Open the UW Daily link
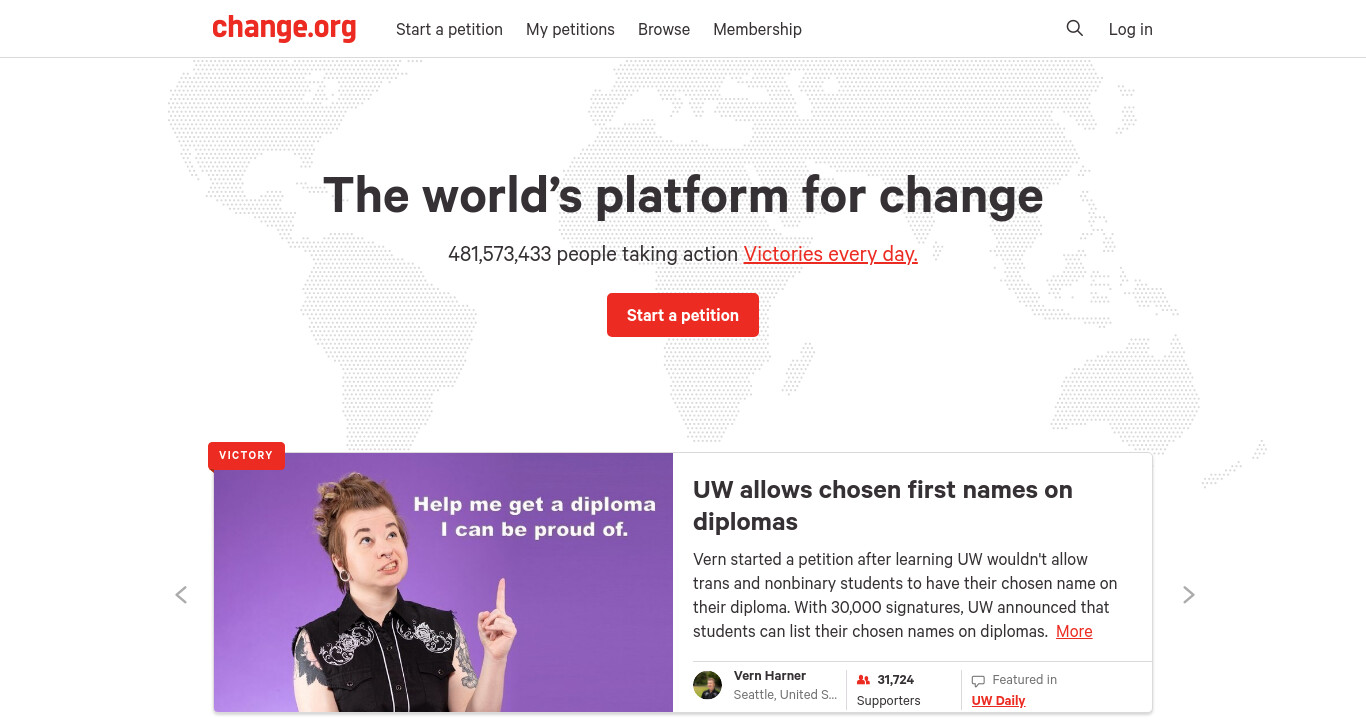 (x=998, y=700)
